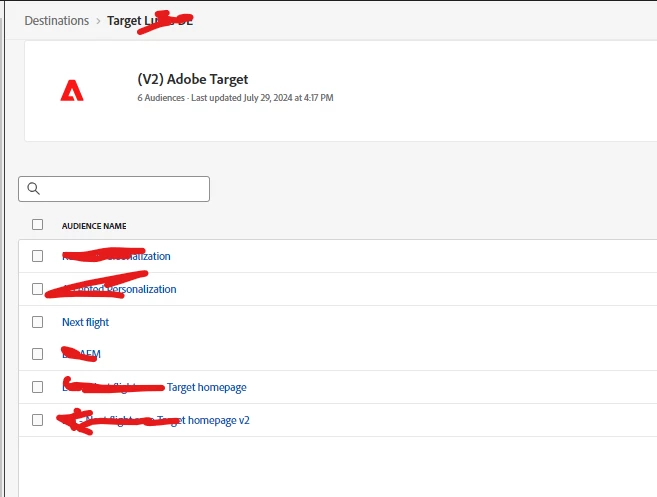Image resolution: width=657 pixels, height=497 pixels.
Task: Click the '6 Audiences - Last updated' text
Action: tap(235, 98)
